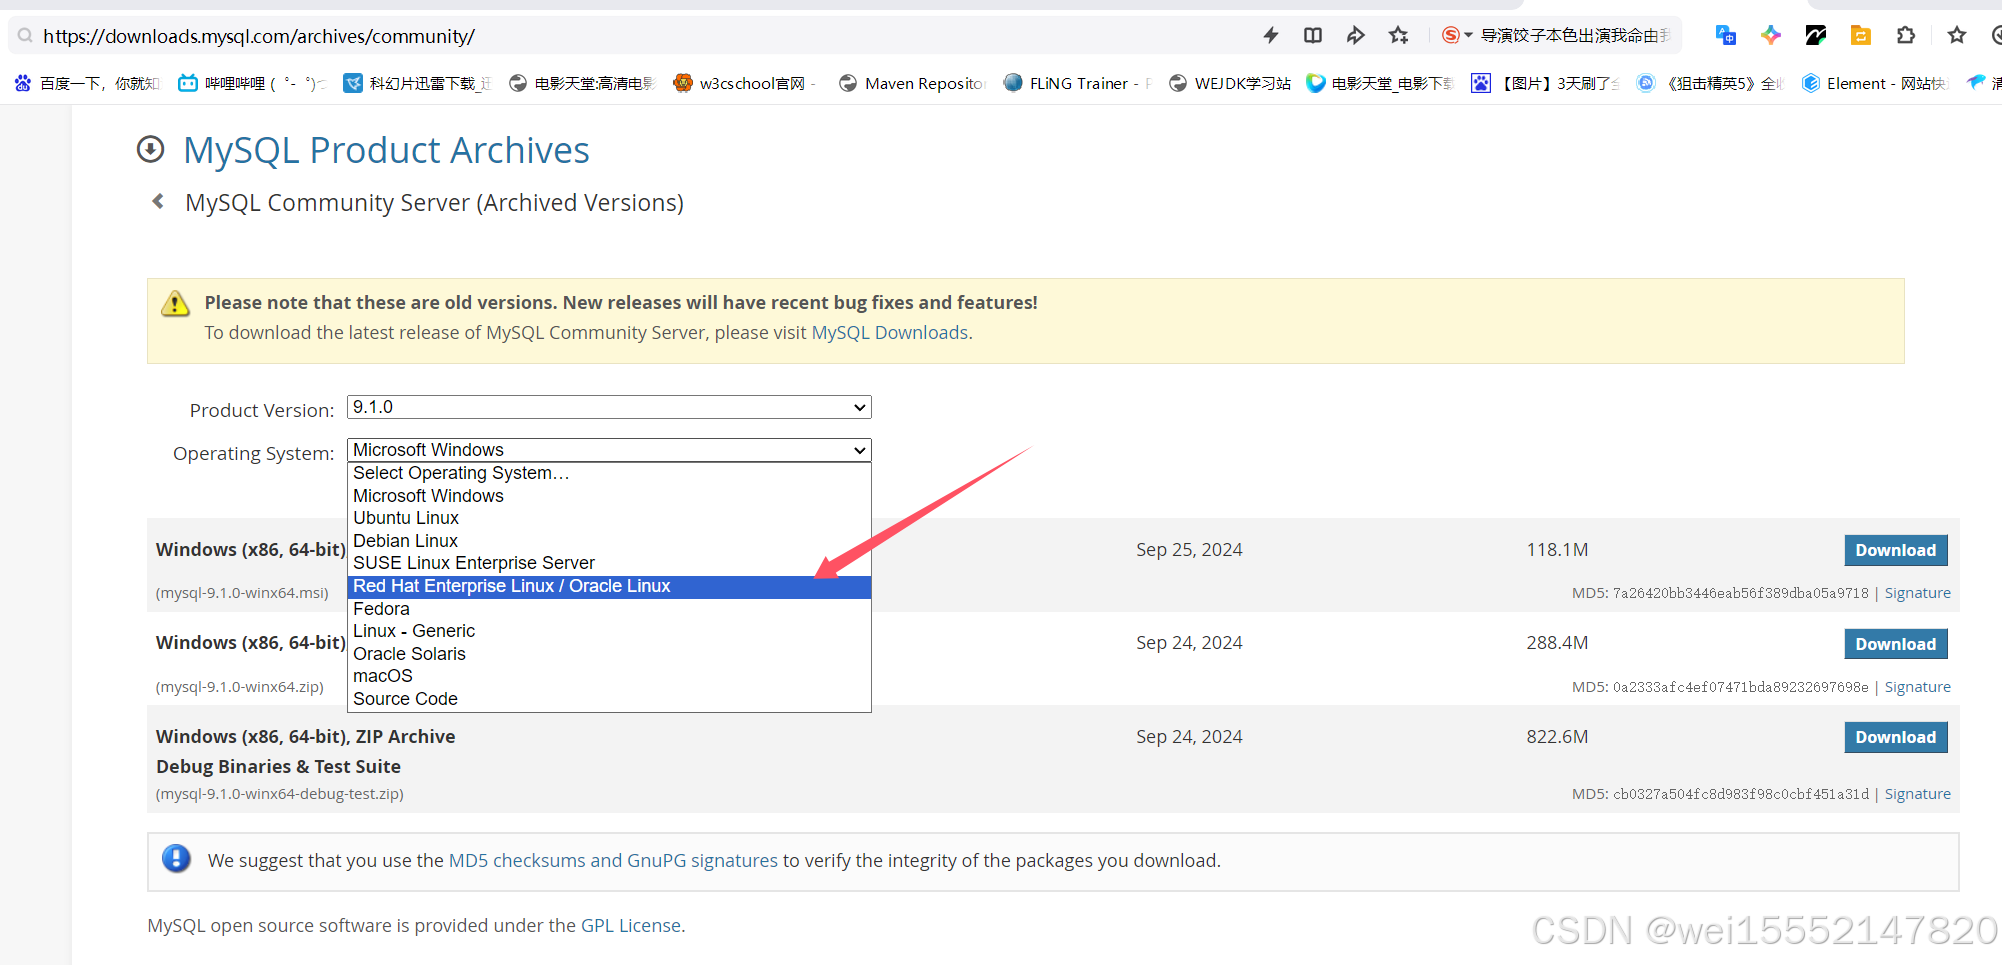Select macOS from the list
This screenshot has height=965, width=2002.
coord(609,676)
